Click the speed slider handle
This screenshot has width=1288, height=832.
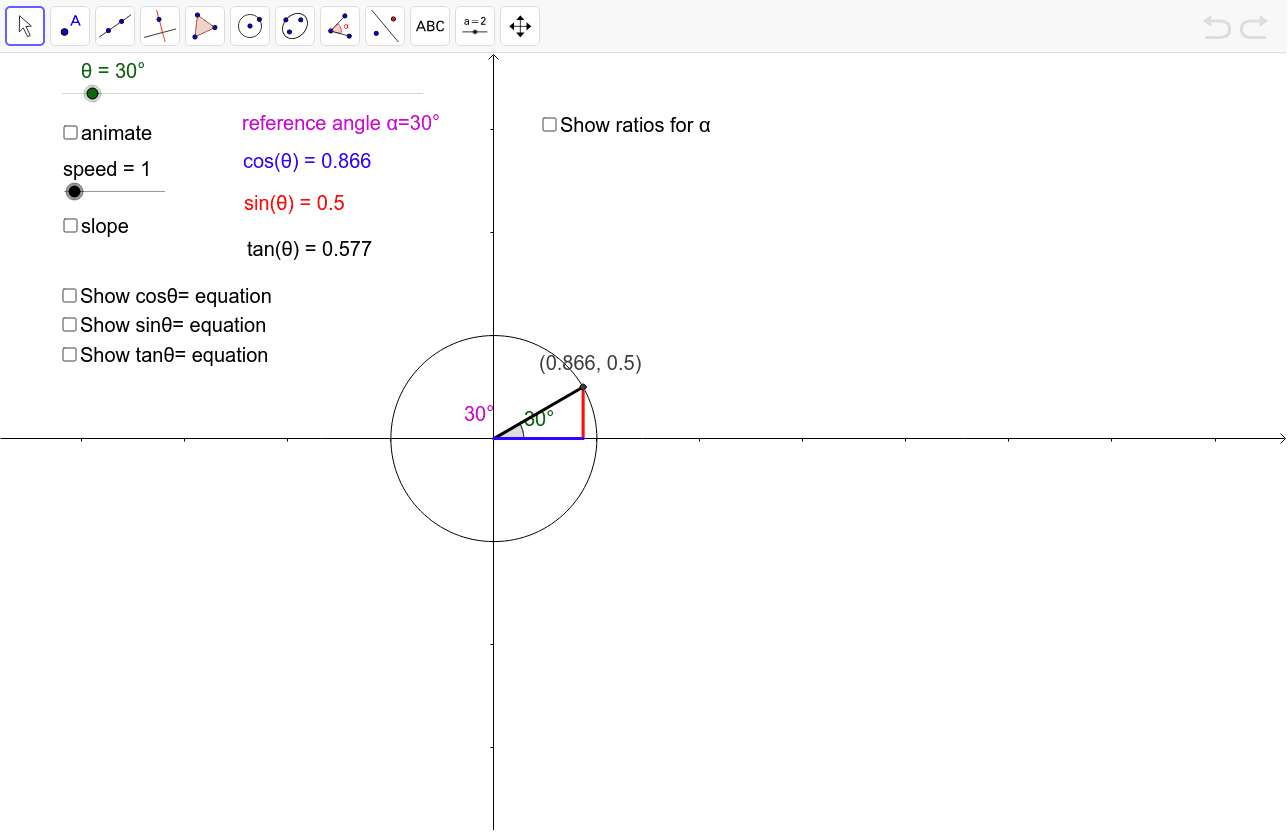(x=74, y=191)
